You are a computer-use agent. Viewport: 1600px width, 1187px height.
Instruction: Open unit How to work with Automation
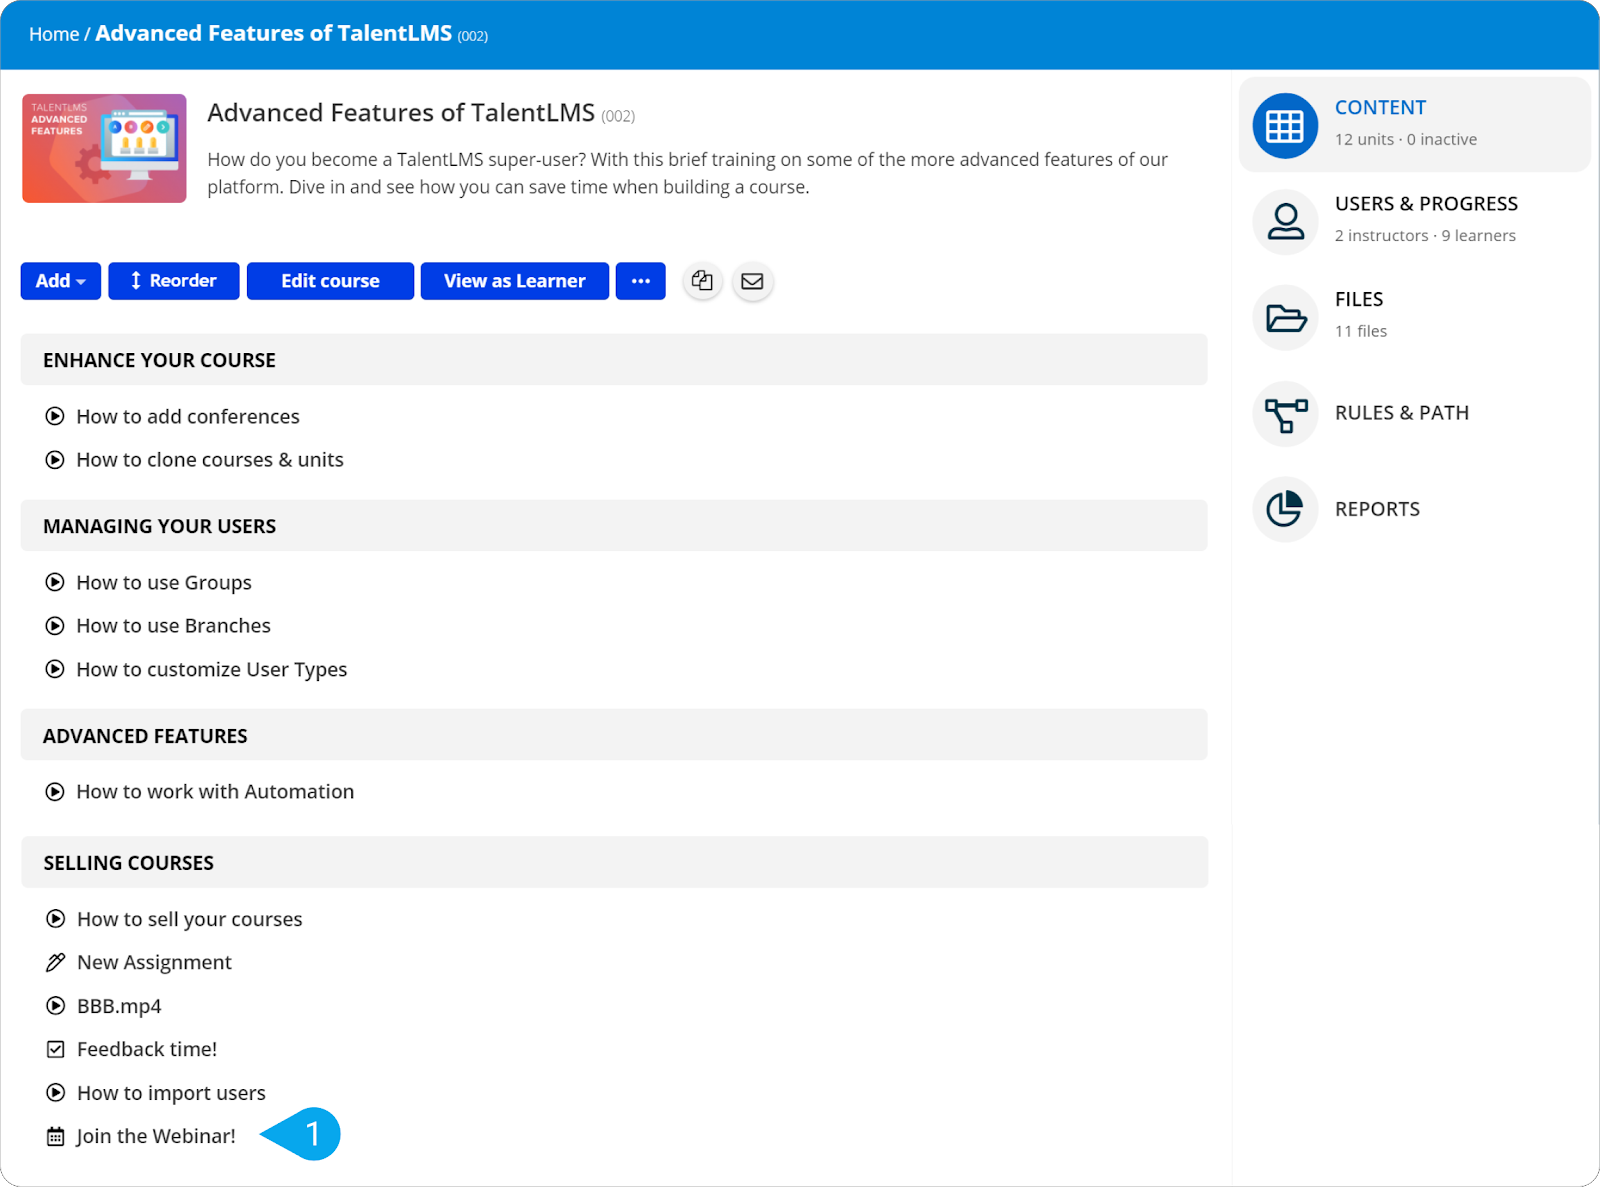(215, 792)
